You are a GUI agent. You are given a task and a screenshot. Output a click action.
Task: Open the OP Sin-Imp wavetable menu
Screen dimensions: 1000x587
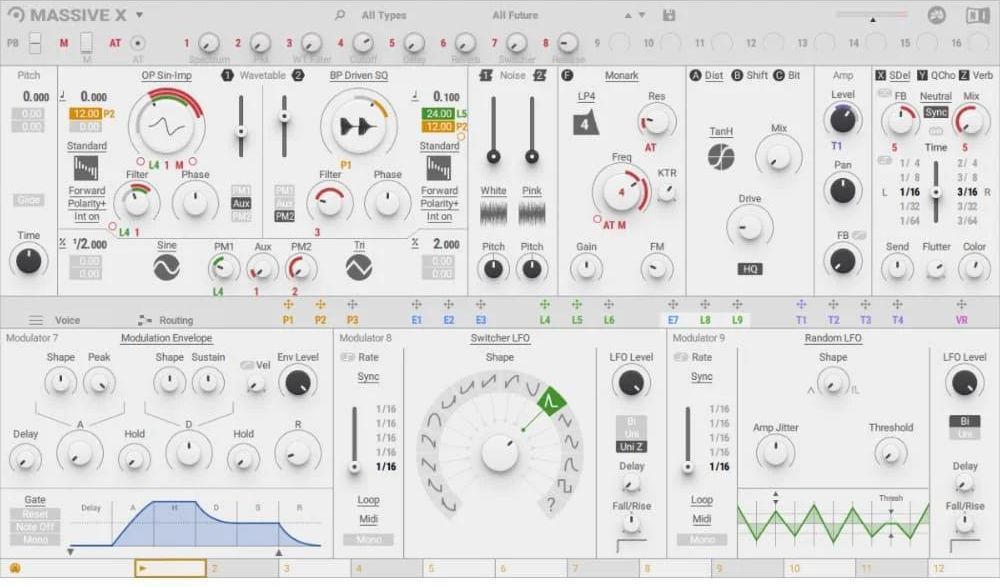pos(166,75)
